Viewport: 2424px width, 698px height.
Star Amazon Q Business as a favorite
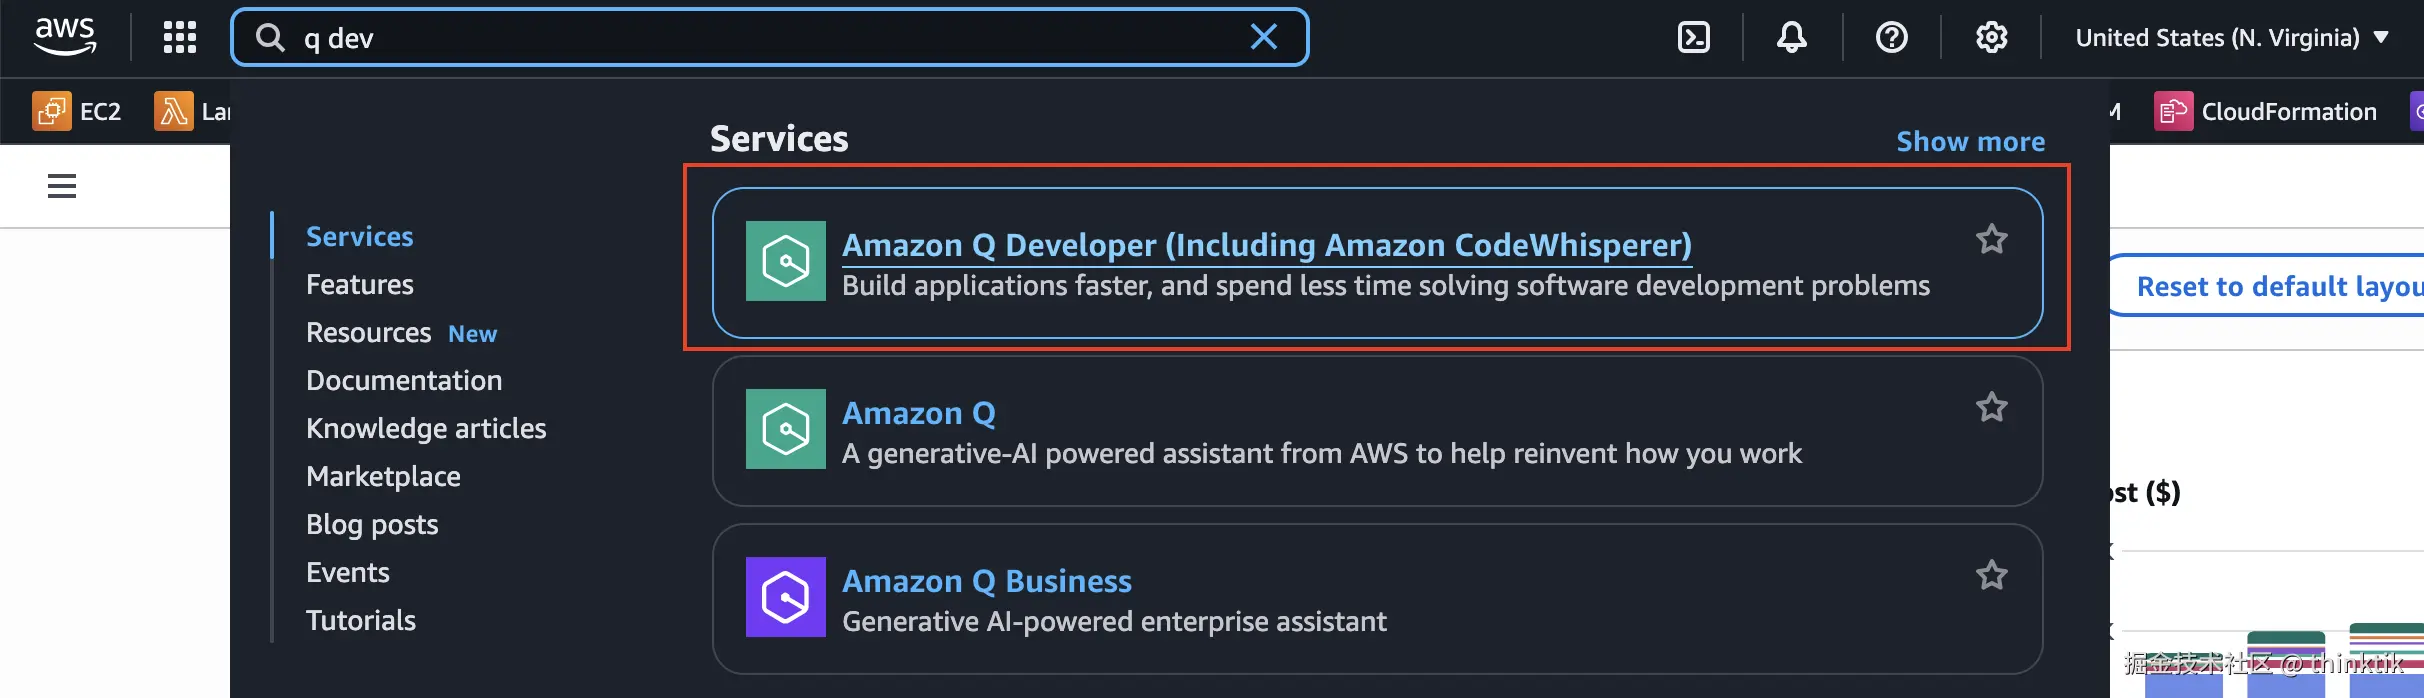tap(1991, 575)
